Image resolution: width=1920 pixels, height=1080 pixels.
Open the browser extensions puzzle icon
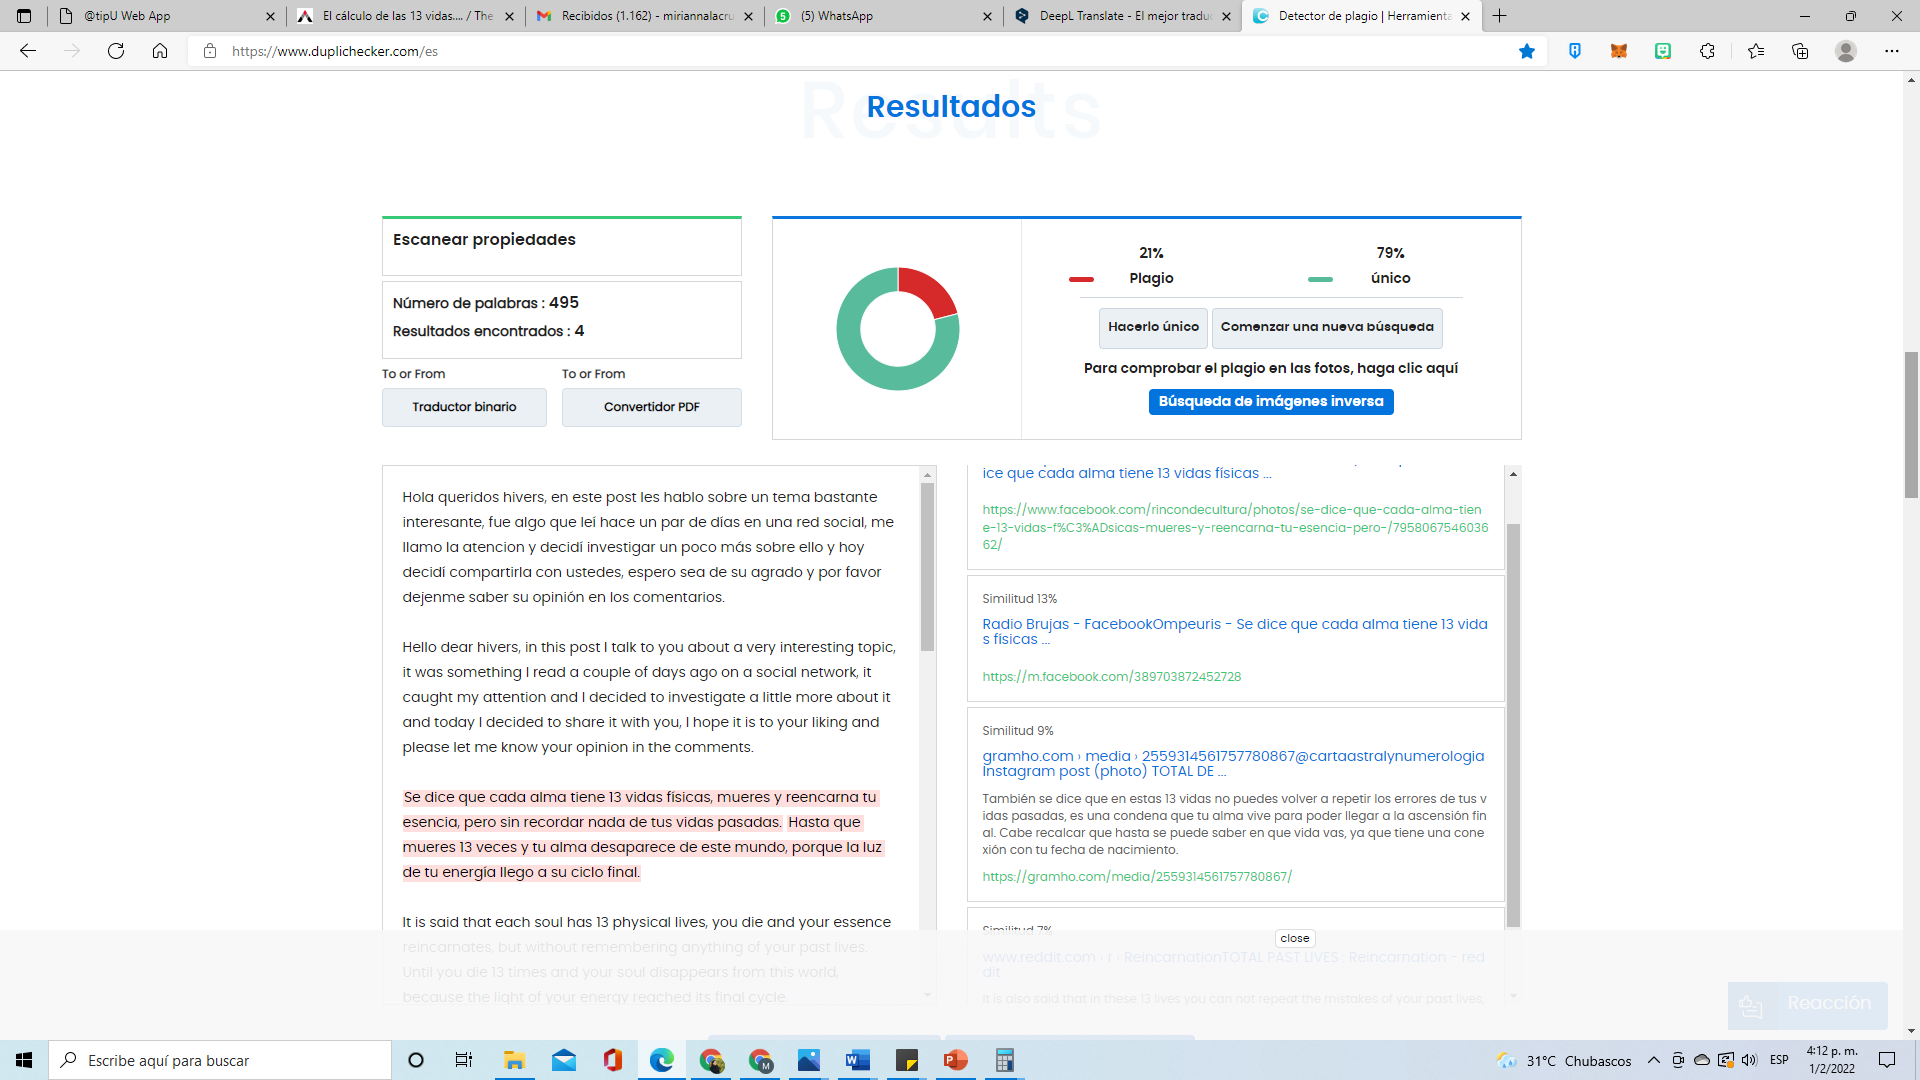pyautogui.click(x=1708, y=51)
